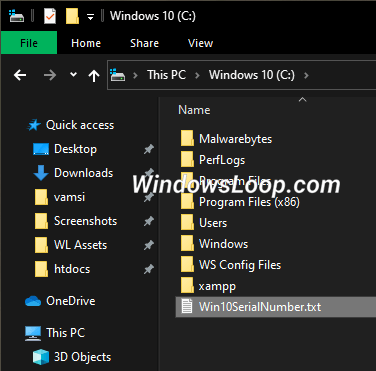Click the Downloads arrow icon
The height and width of the screenshot is (371, 376).
[41, 173]
